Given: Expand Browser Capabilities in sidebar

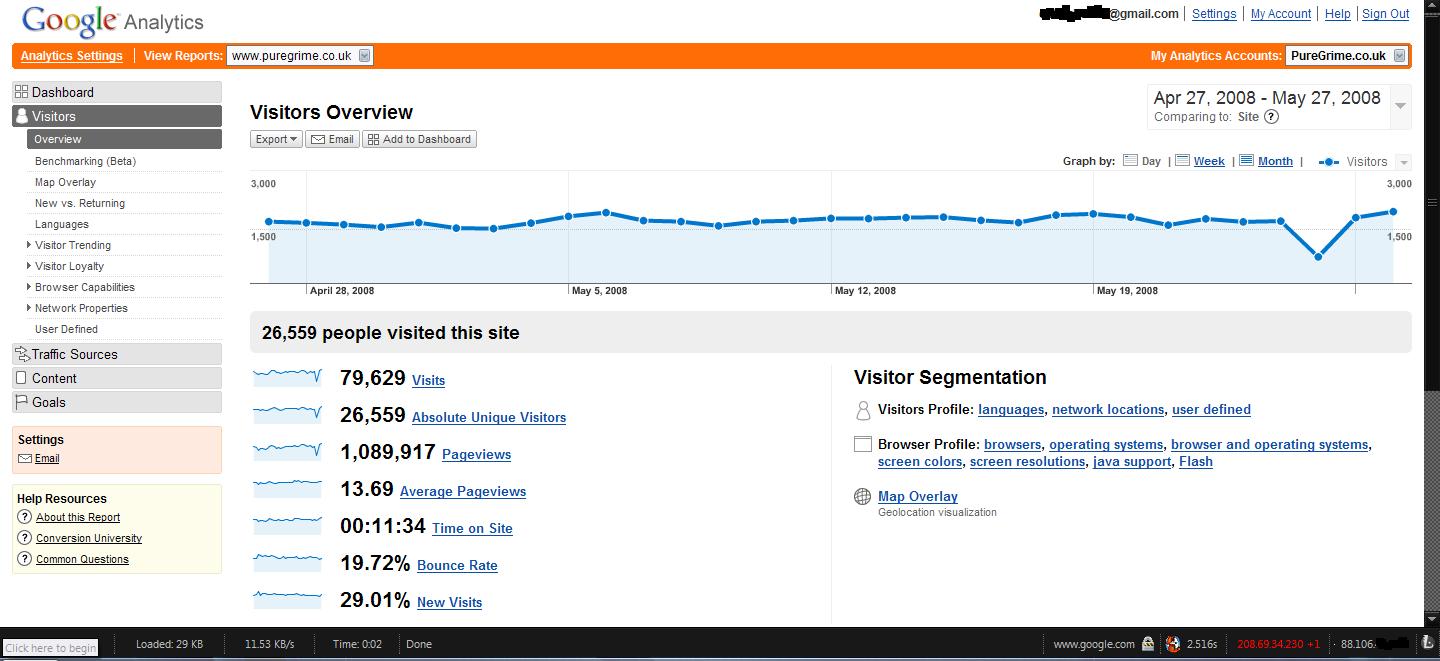Looking at the screenshot, I should (29, 287).
